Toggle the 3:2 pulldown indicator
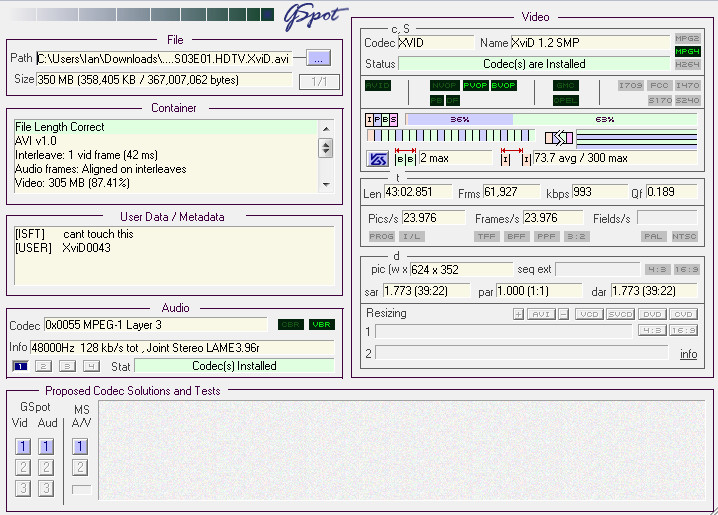718x515 pixels. 577,237
